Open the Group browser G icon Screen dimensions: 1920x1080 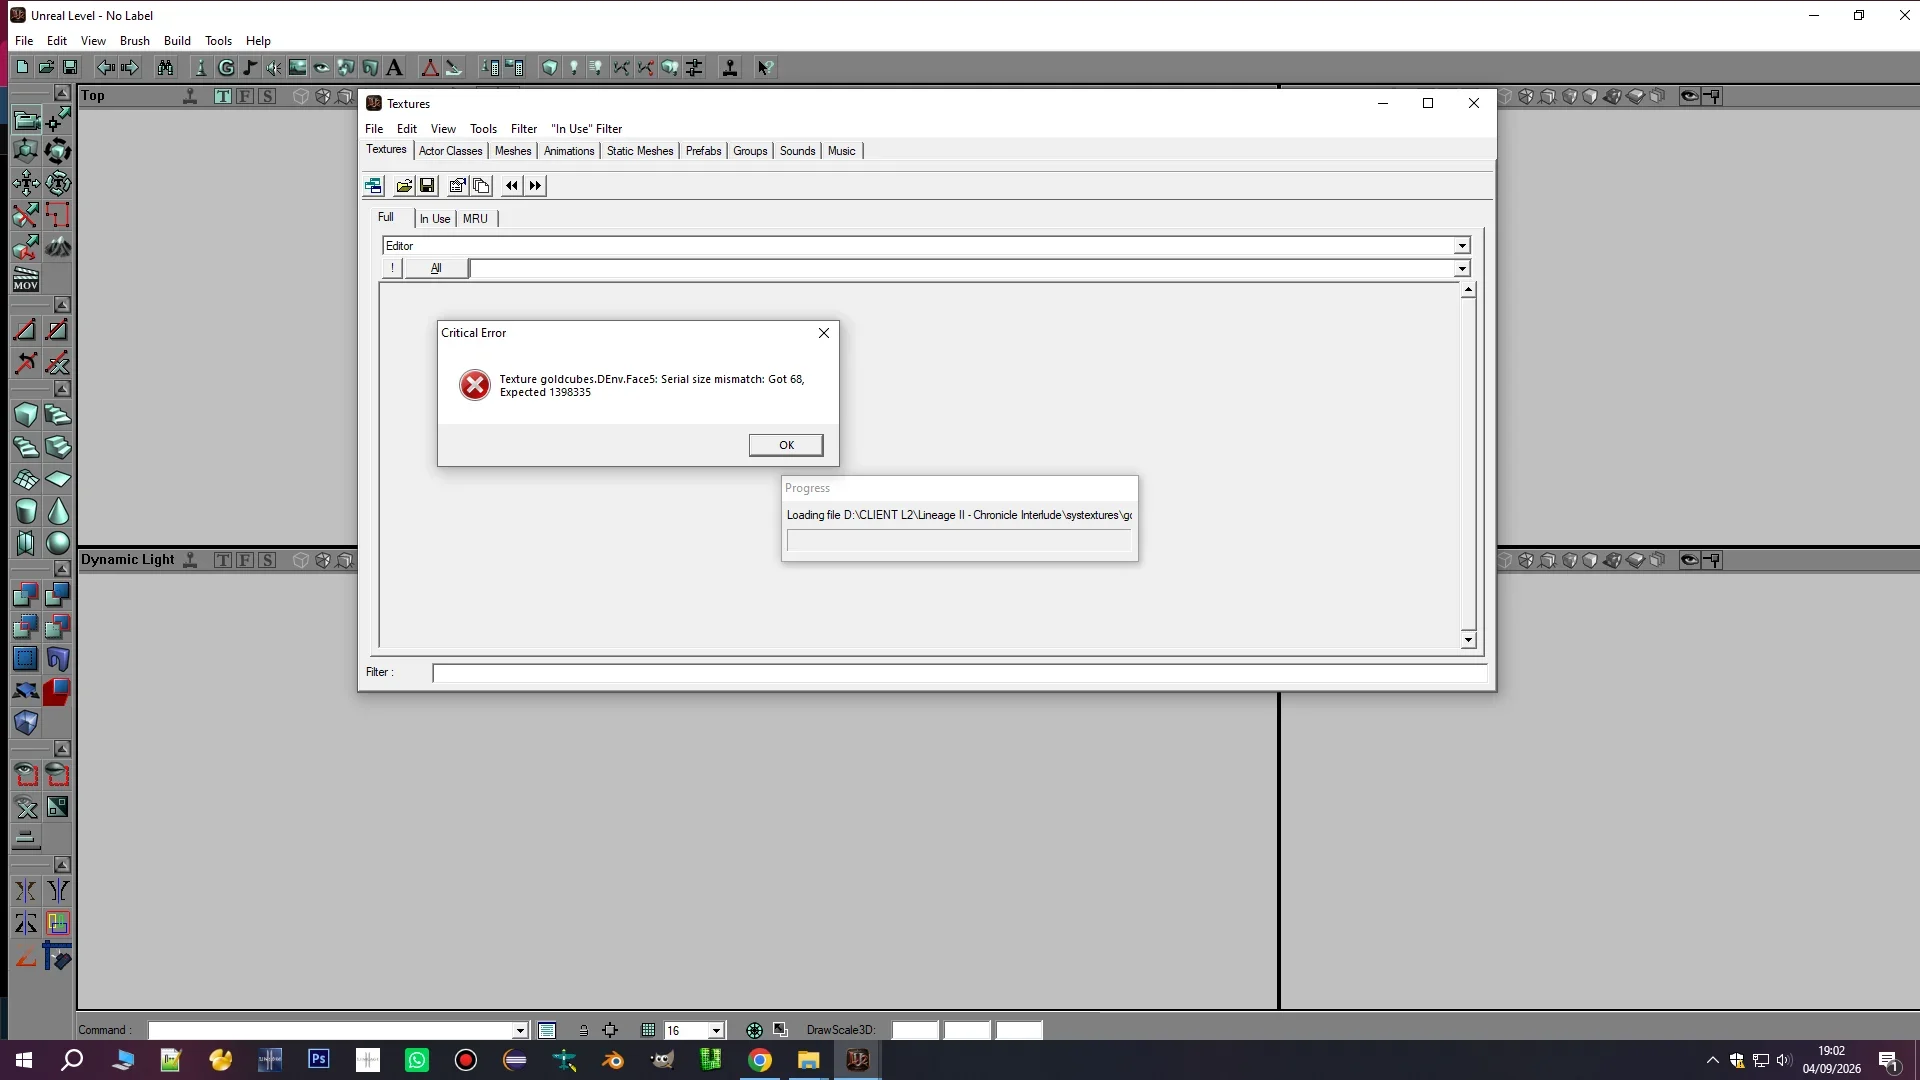point(226,67)
